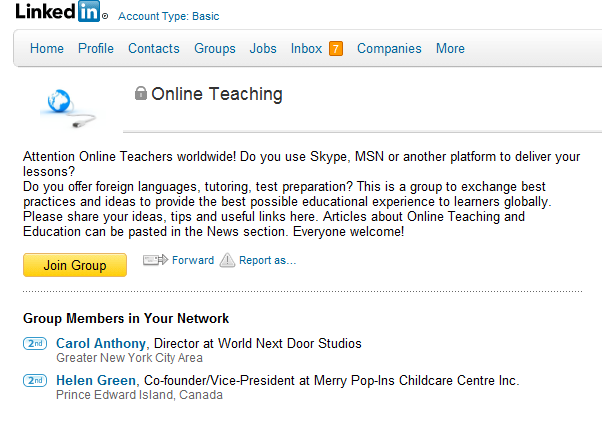Viewport: 602px width, 428px height.
Task: Open the Groups menu
Action: click(215, 49)
